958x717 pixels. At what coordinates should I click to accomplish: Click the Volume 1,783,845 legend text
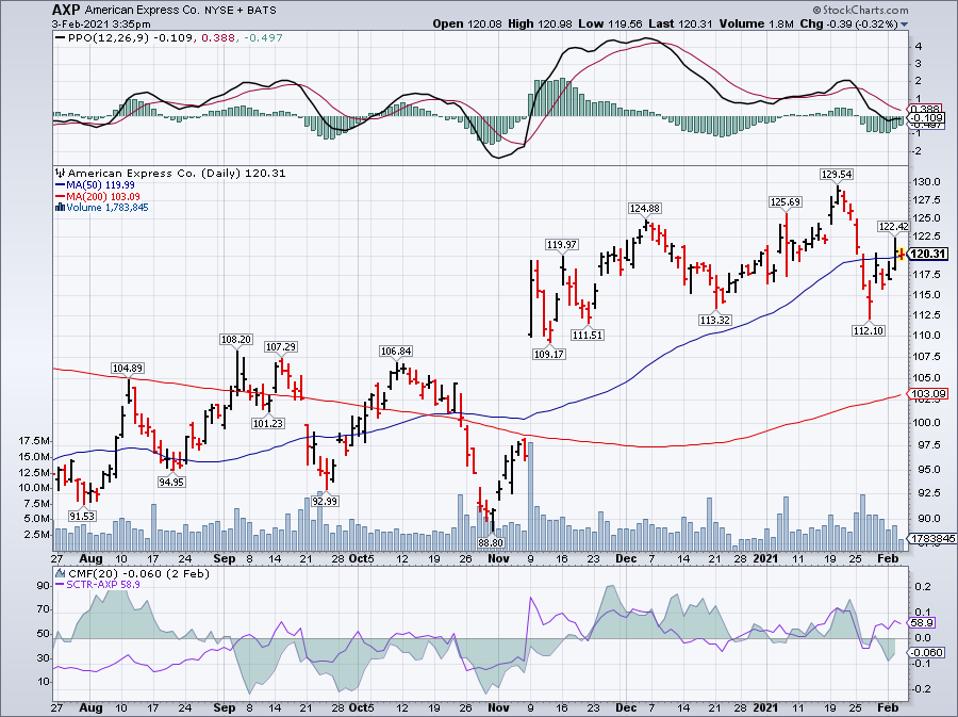click(107, 208)
